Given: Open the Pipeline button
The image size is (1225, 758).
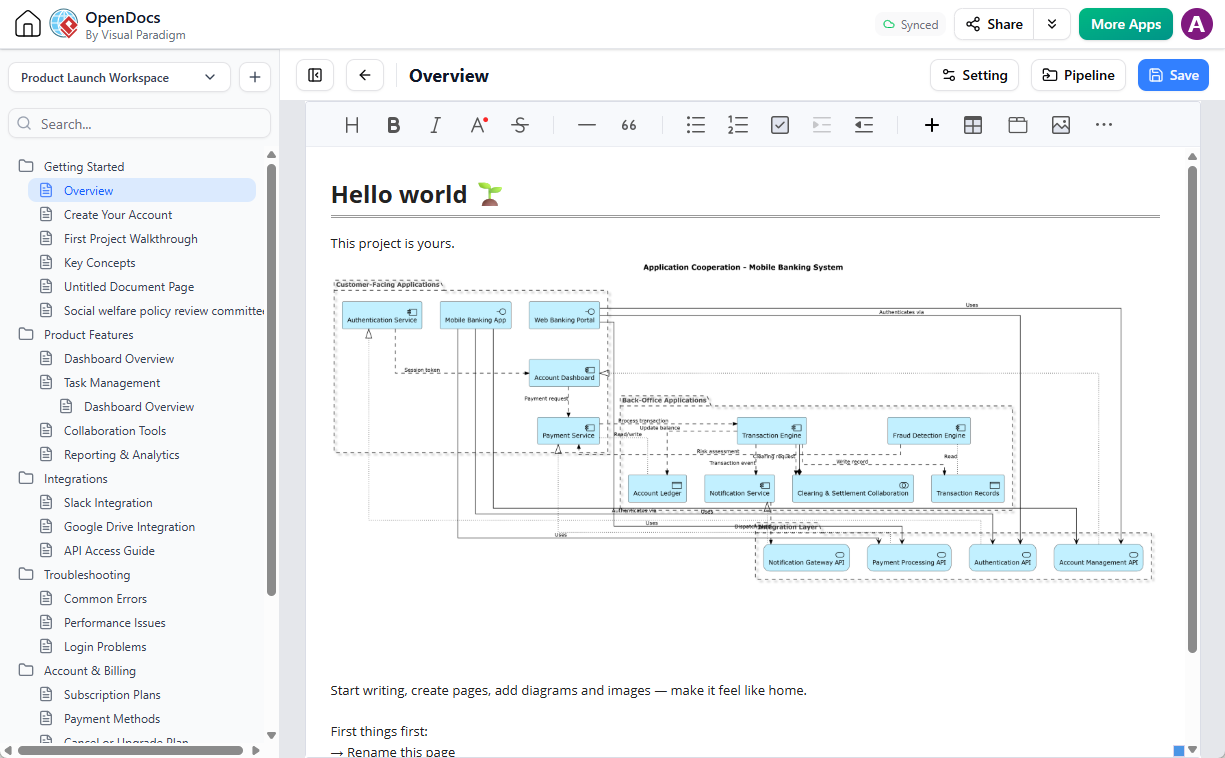Looking at the screenshot, I should coord(1078,75).
